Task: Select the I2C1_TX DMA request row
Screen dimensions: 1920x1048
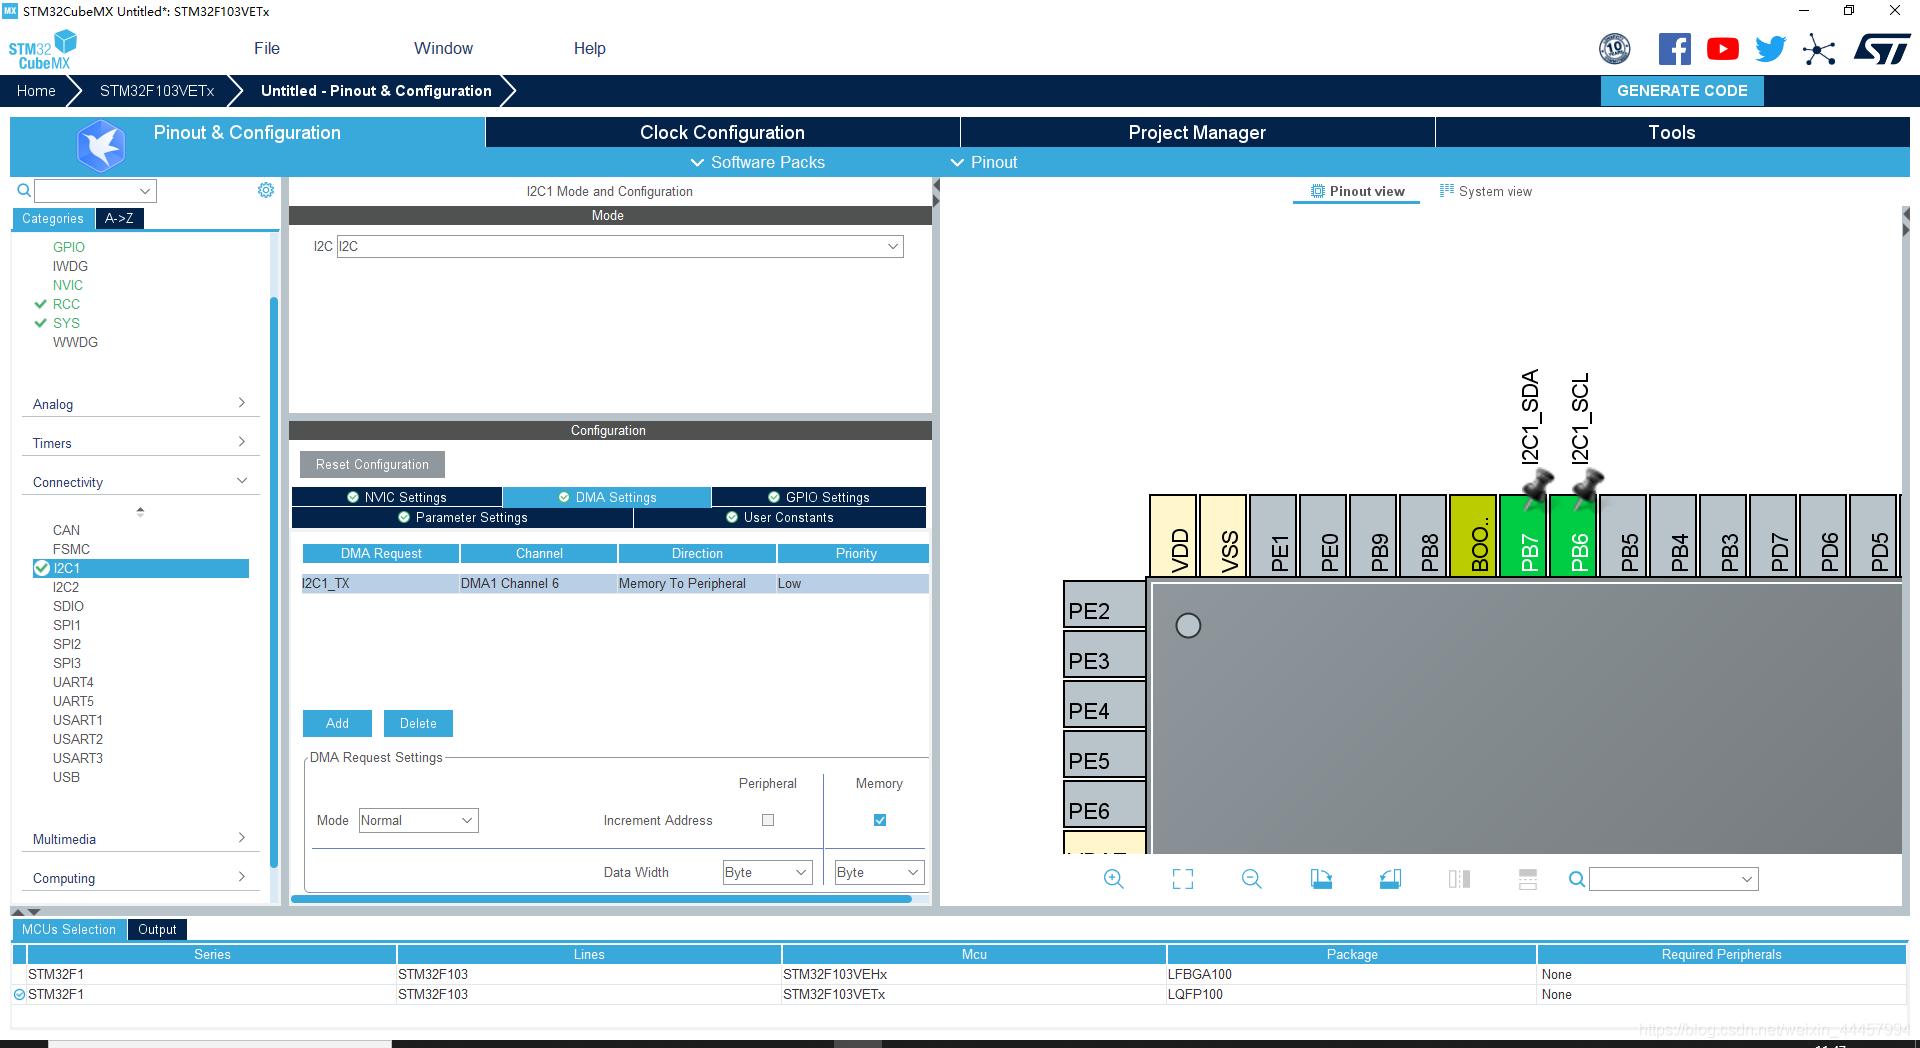Action: (615, 583)
